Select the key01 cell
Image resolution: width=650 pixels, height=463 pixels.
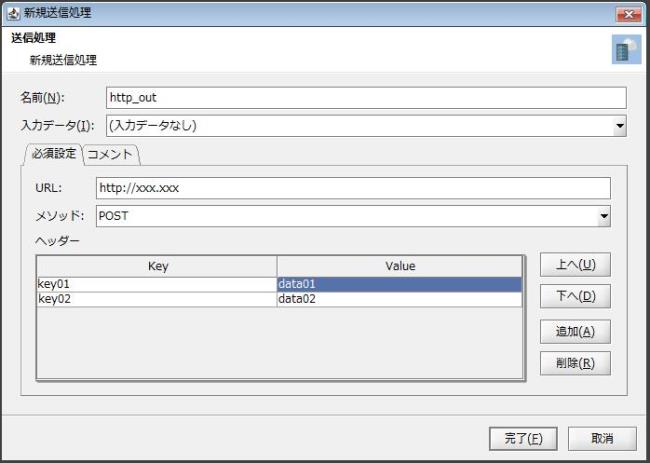point(157,284)
